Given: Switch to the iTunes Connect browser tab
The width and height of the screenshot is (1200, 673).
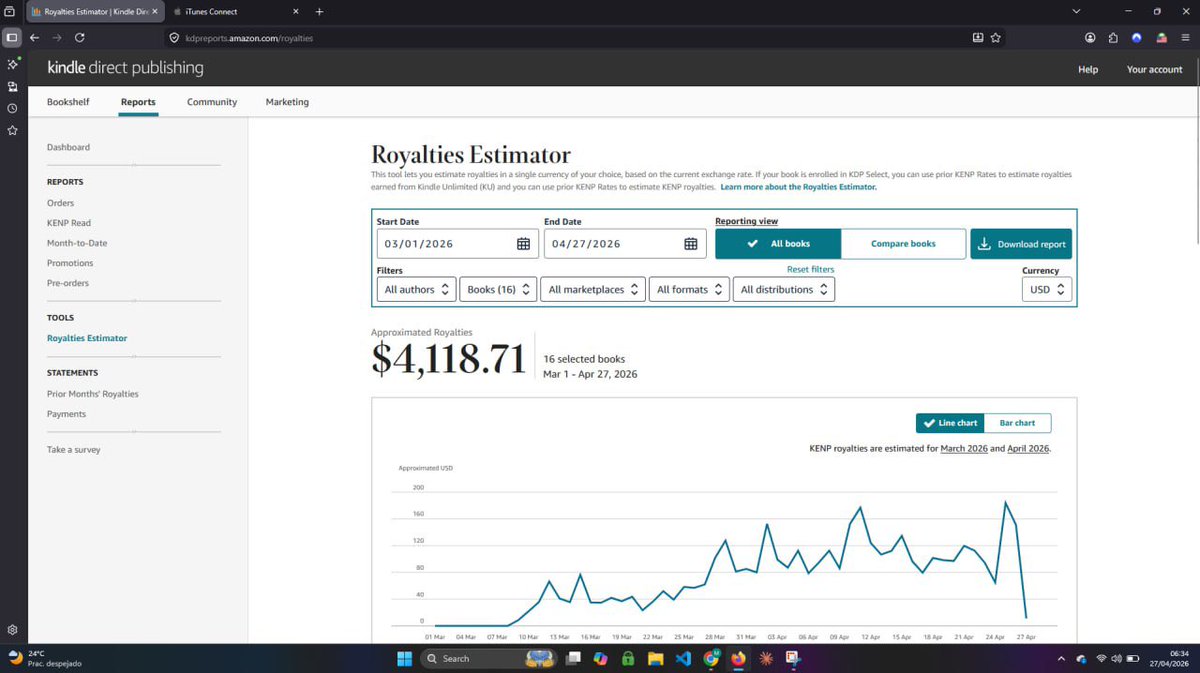Looking at the screenshot, I should tap(235, 11).
